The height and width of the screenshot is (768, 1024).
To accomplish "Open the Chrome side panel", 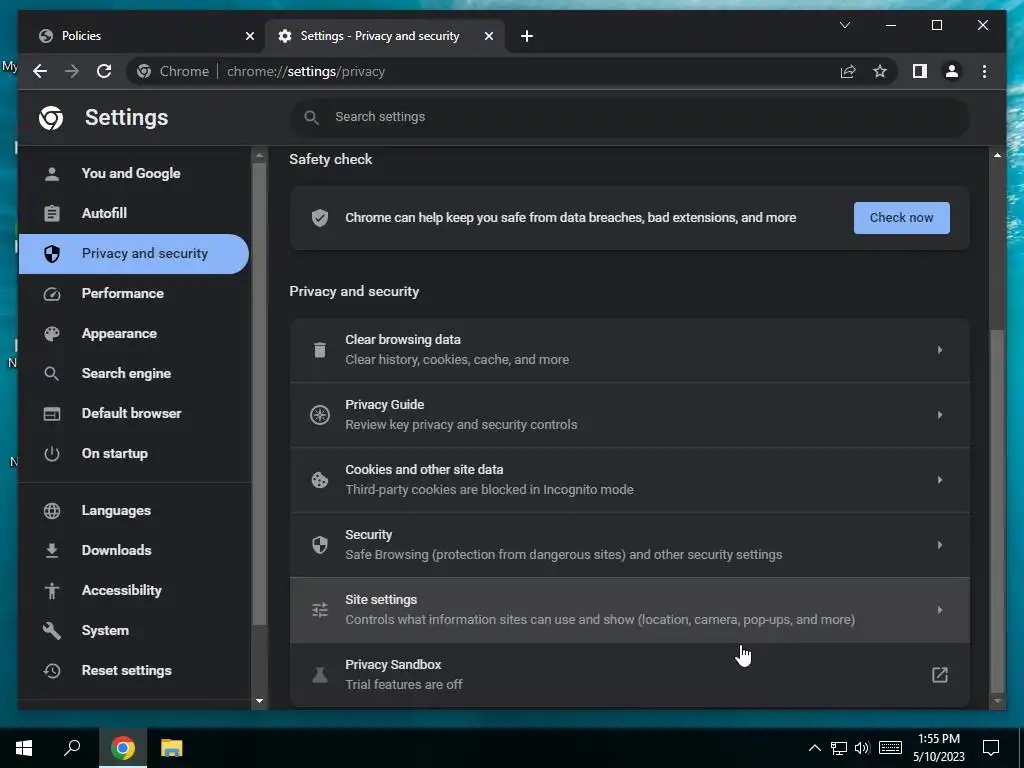I will point(920,71).
